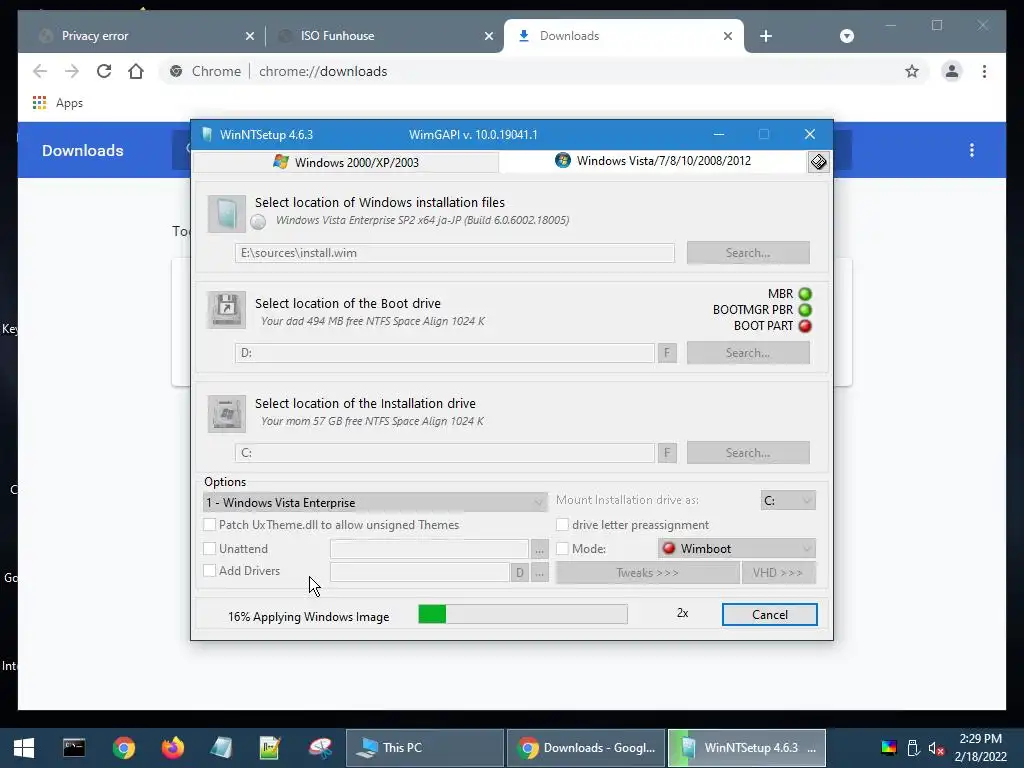The height and width of the screenshot is (768, 1024).
Task: Open a new Chrome tab
Action: [x=766, y=36]
